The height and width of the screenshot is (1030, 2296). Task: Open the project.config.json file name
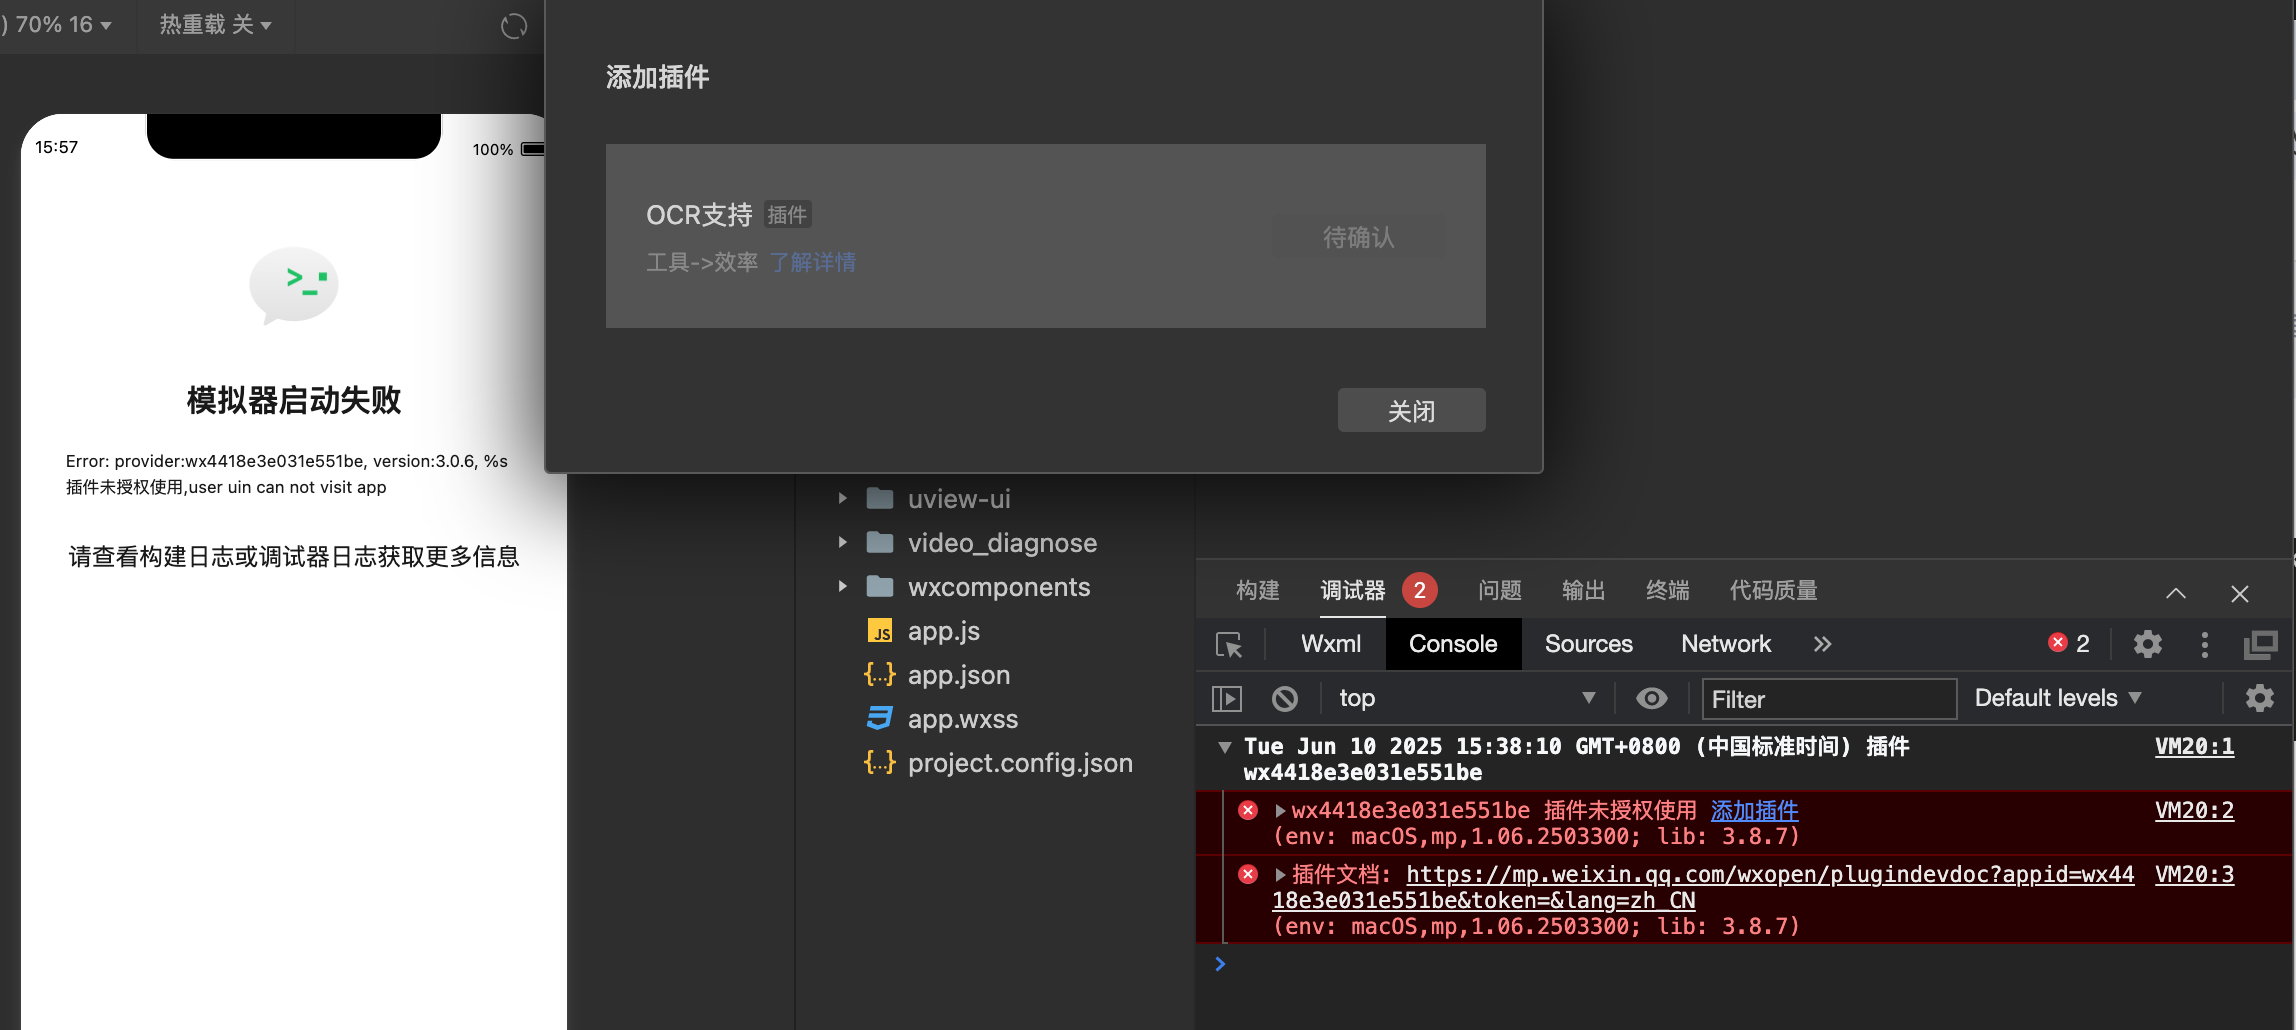[x=1020, y=763]
